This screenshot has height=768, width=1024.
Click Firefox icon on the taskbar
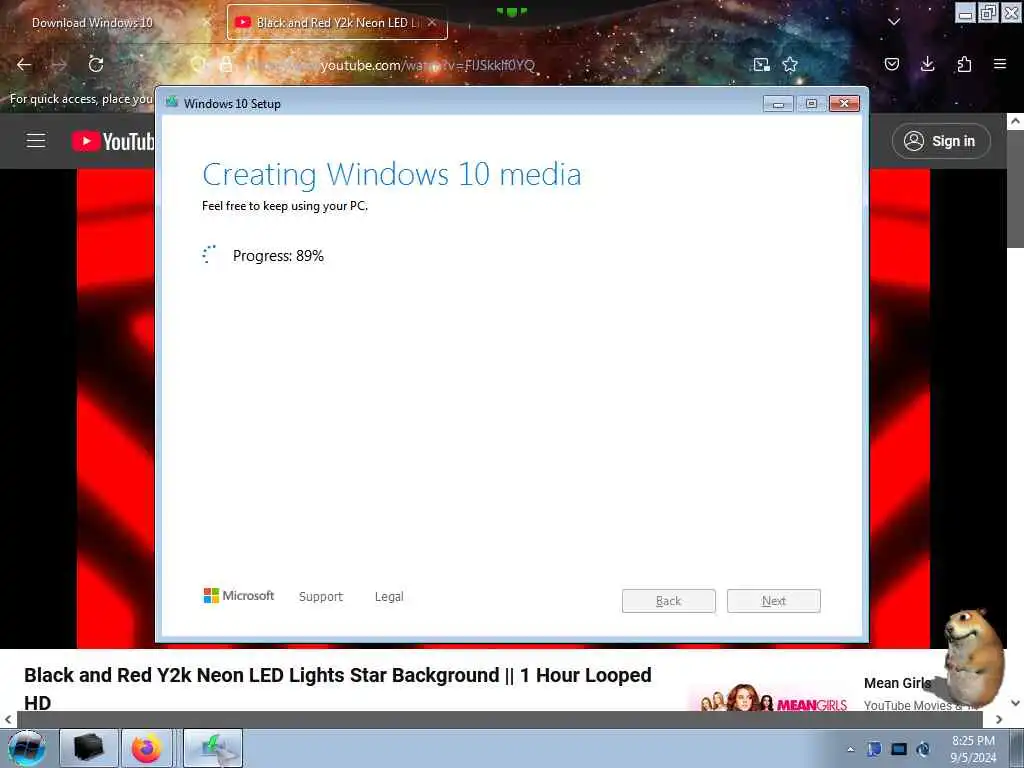(x=147, y=748)
